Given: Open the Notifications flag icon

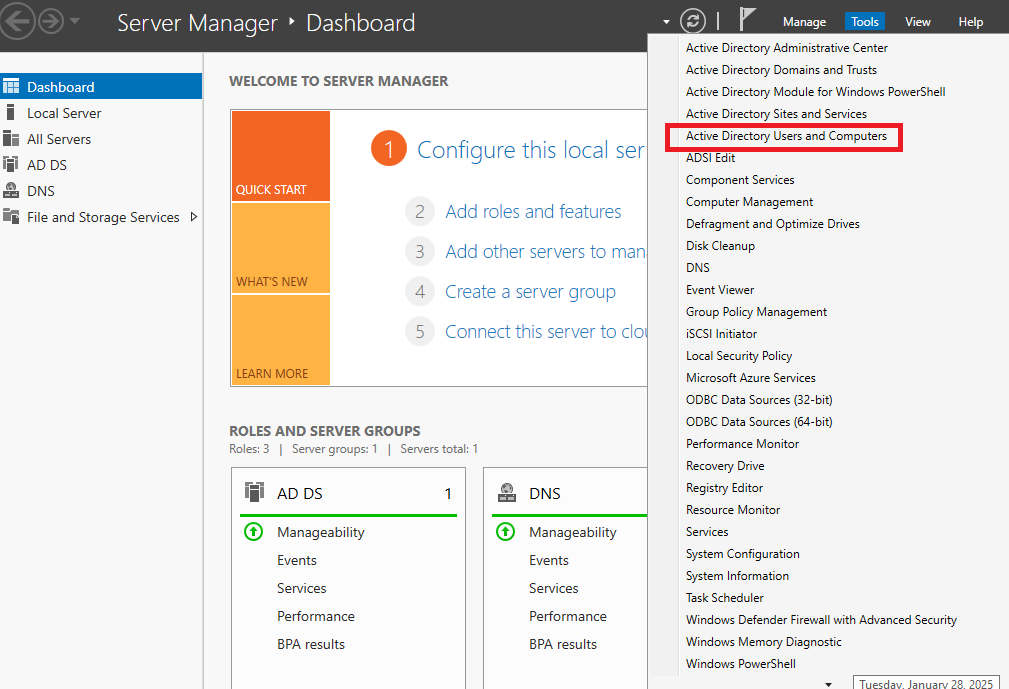Looking at the screenshot, I should pyautogui.click(x=747, y=20).
